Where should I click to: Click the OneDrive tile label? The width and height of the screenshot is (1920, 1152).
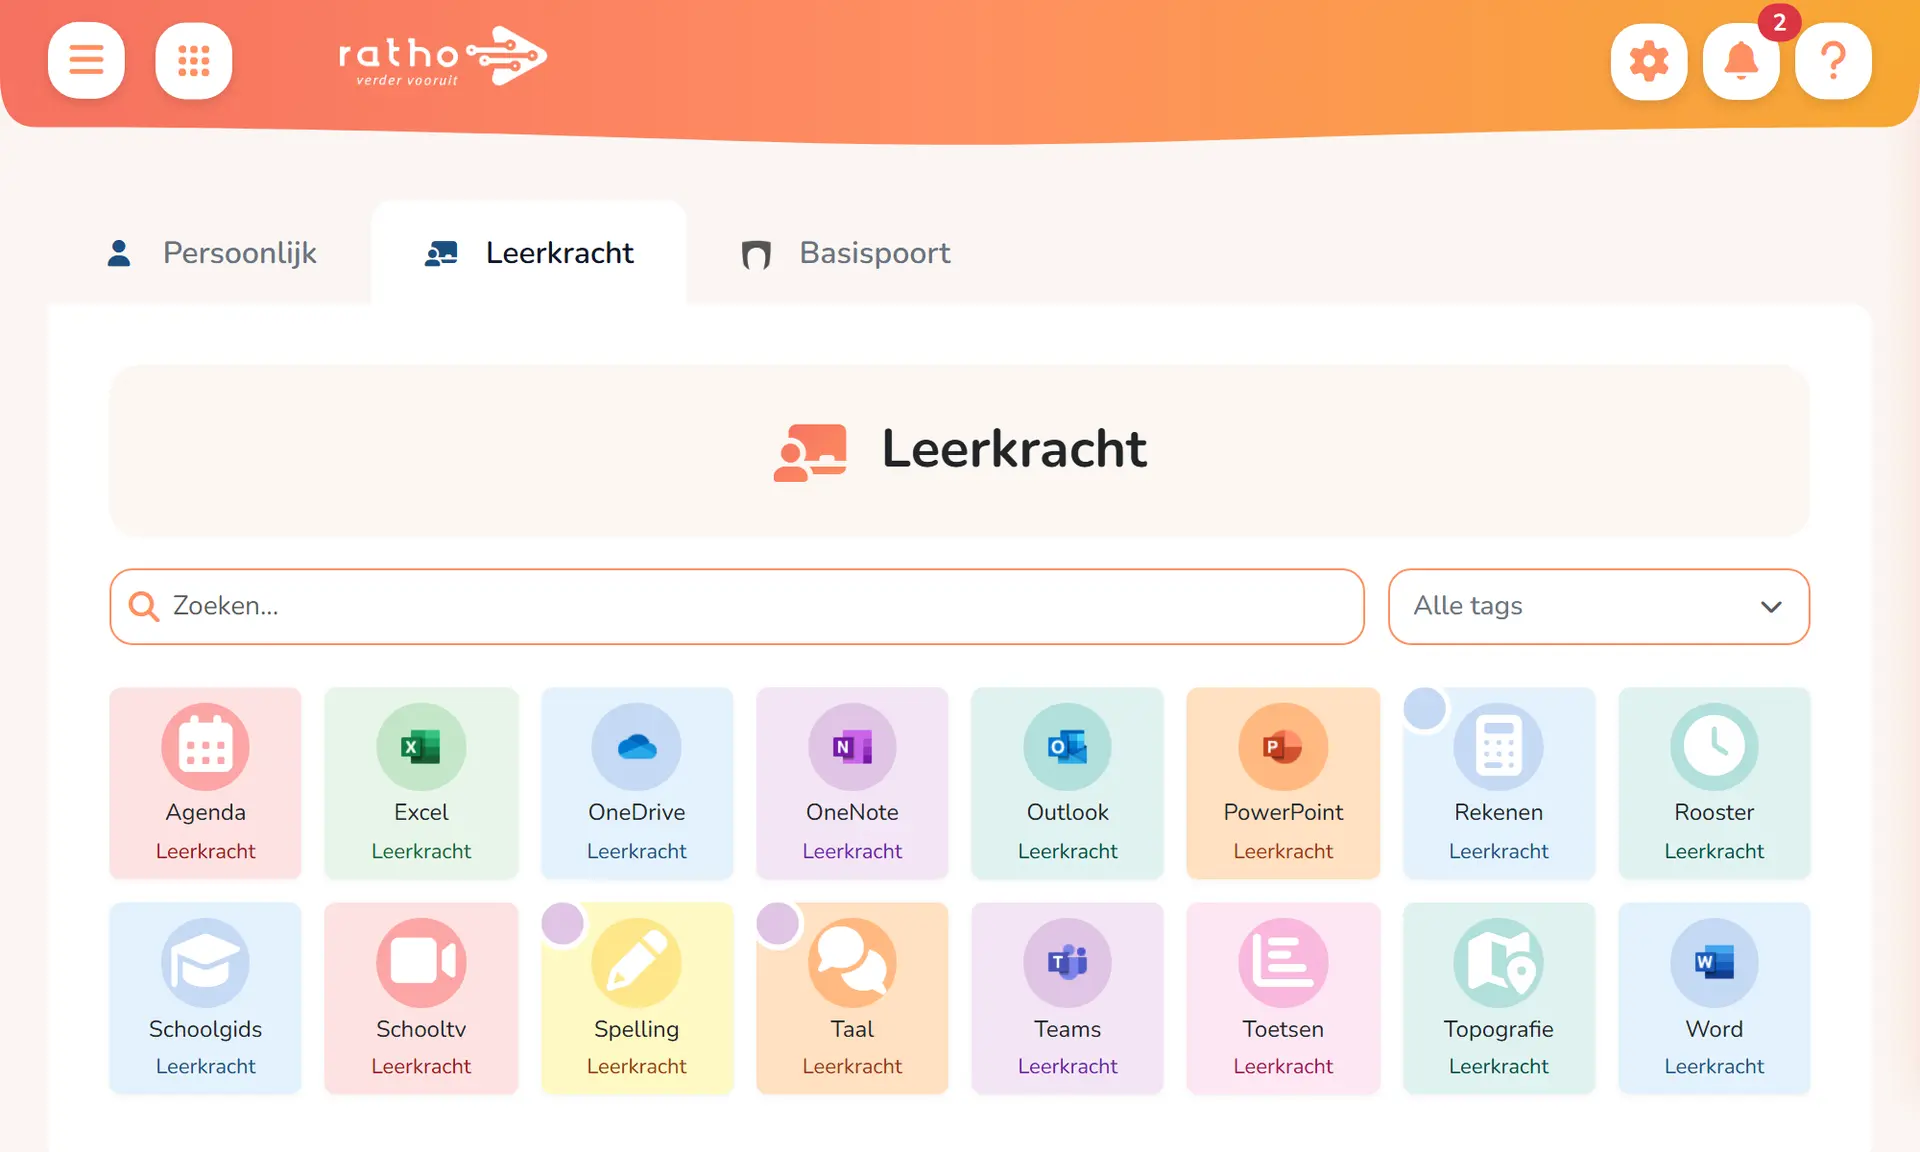click(637, 812)
